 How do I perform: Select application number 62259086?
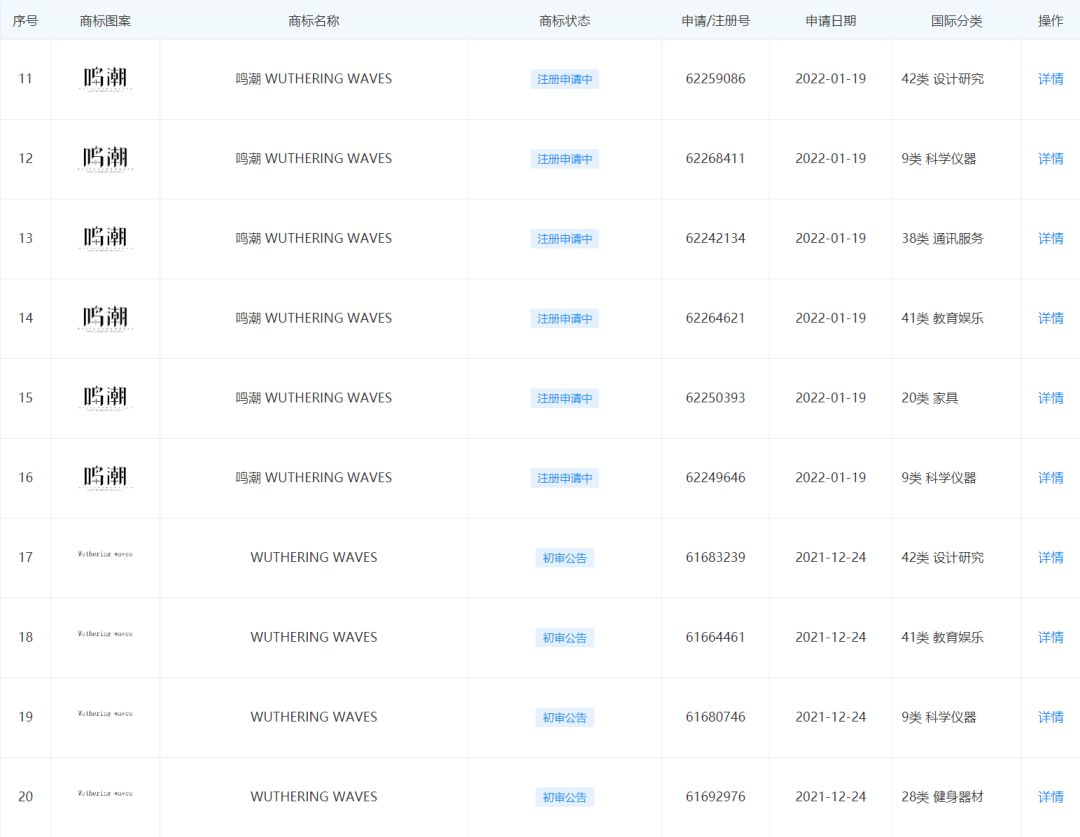[x=715, y=79]
